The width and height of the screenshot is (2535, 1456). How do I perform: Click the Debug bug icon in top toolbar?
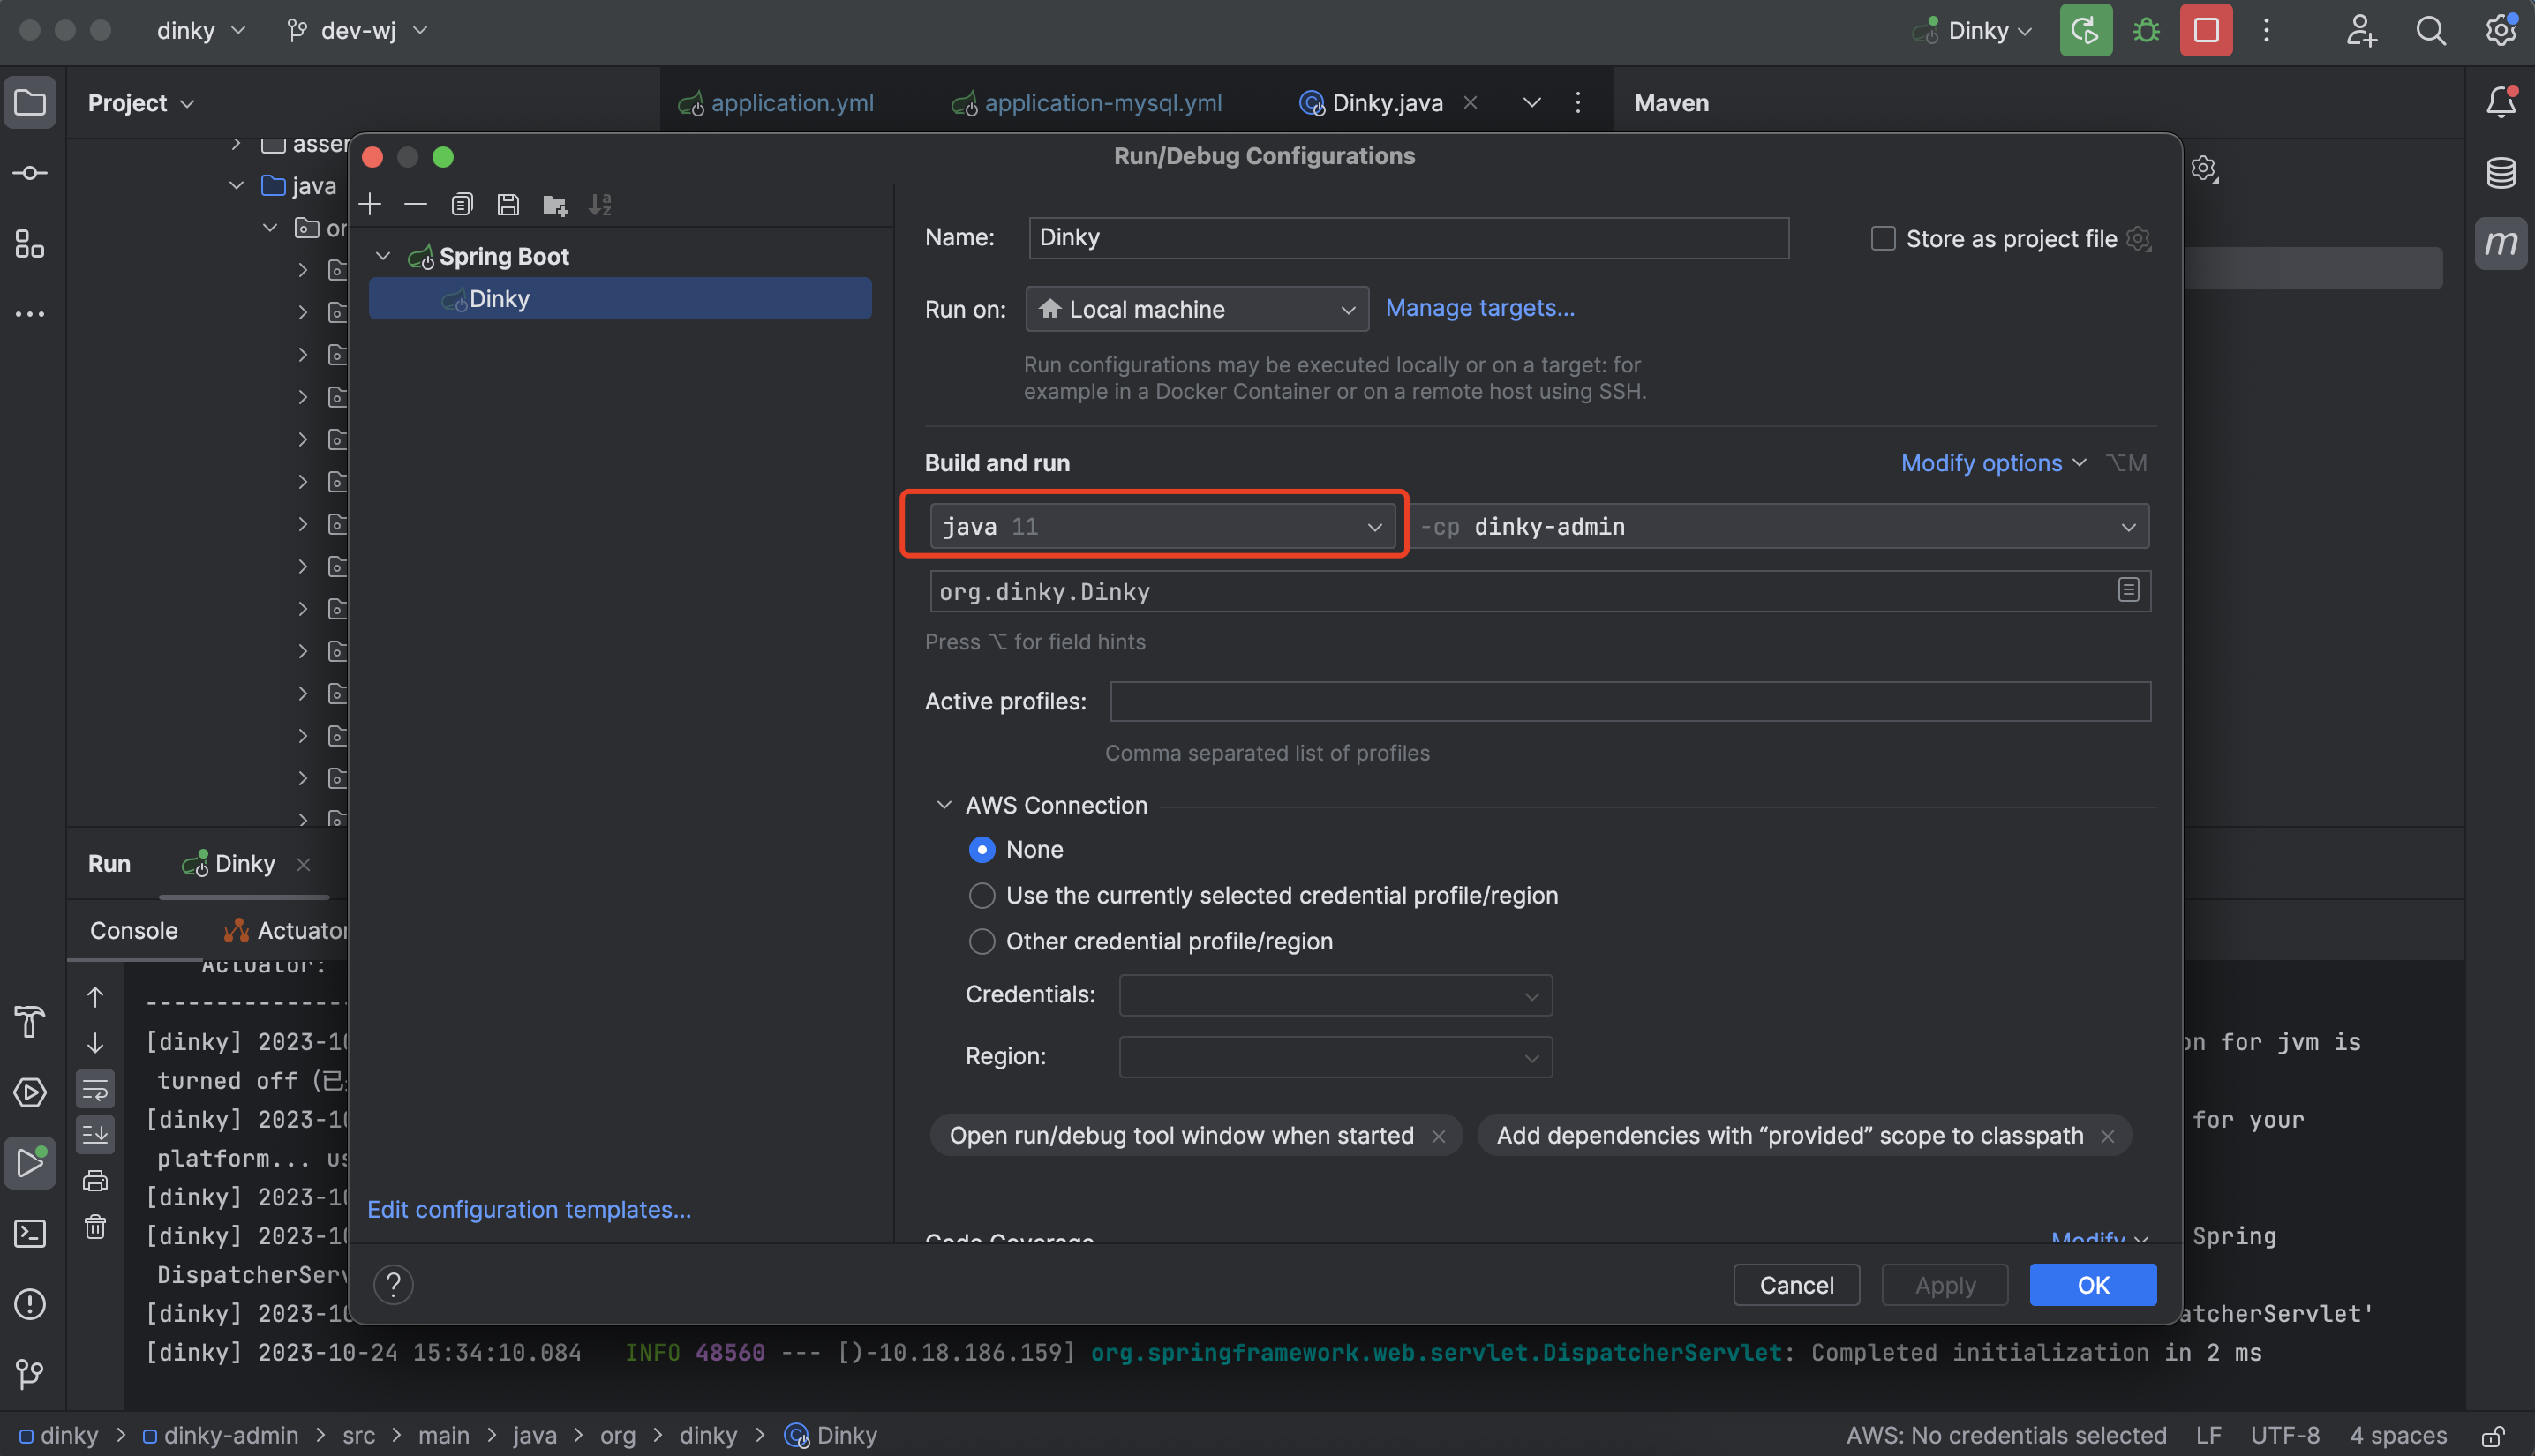pos(2146,30)
